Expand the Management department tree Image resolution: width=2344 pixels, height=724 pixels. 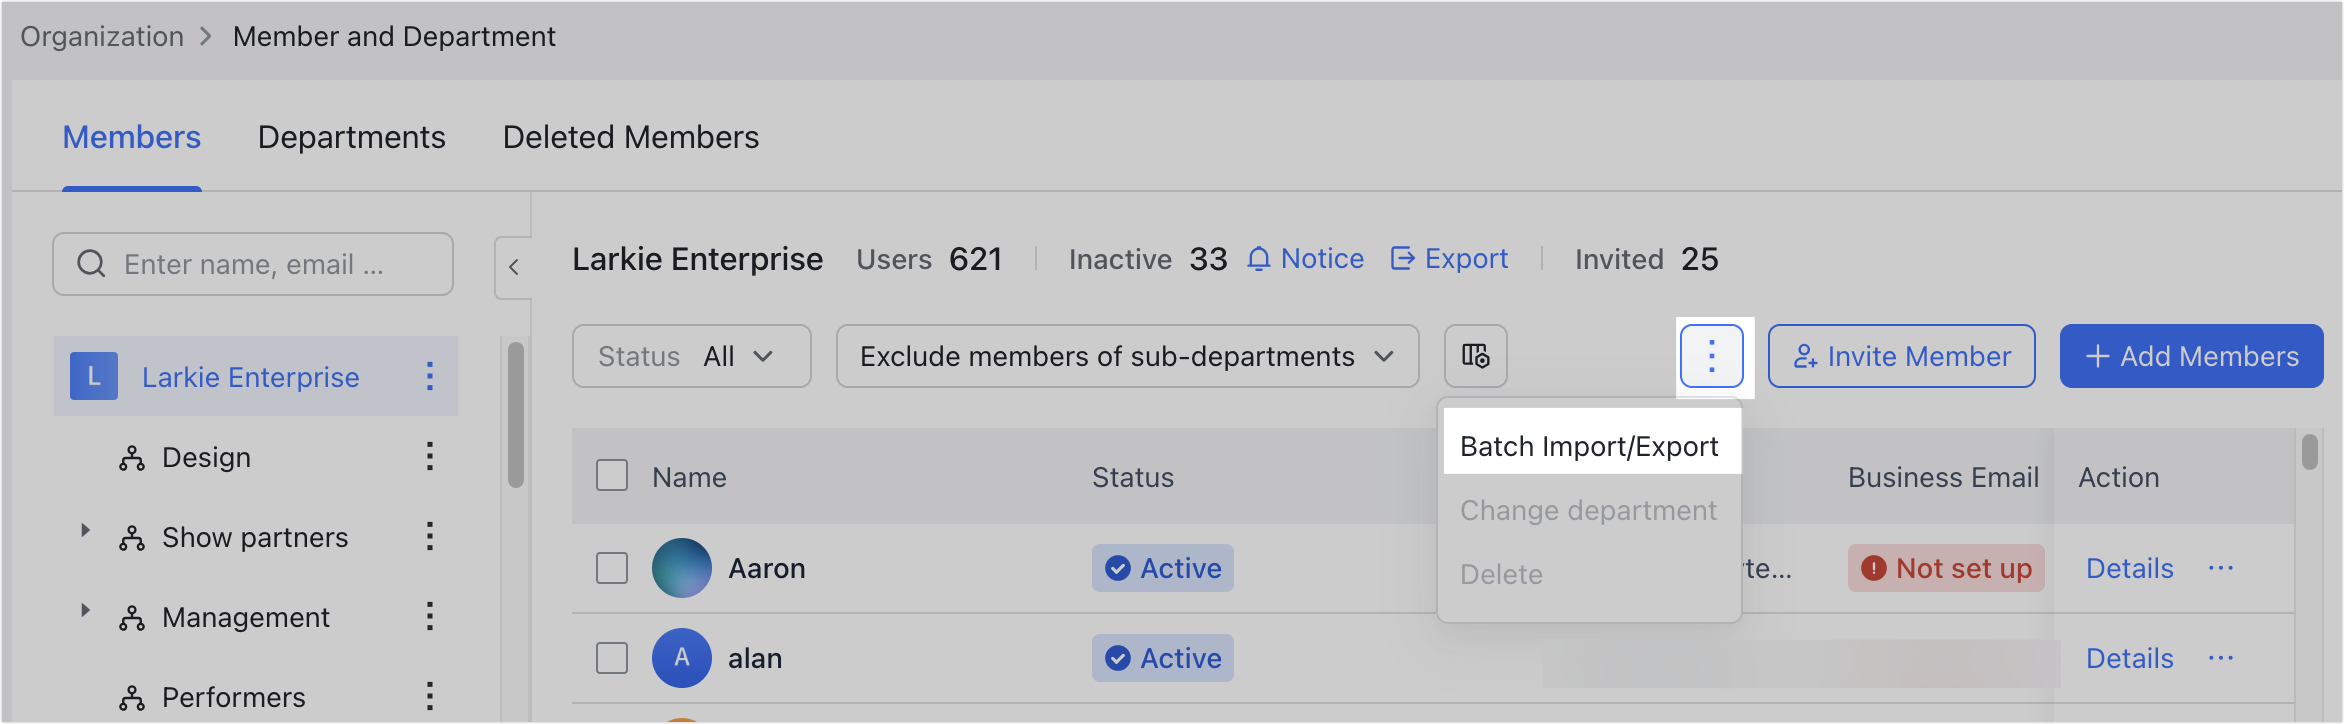(86, 611)
